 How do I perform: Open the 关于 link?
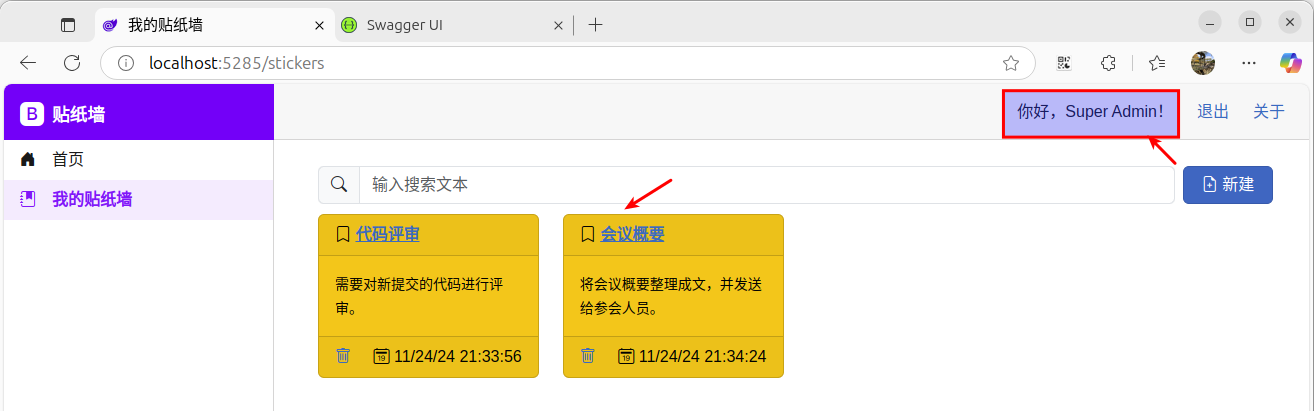coord(1269,112)
